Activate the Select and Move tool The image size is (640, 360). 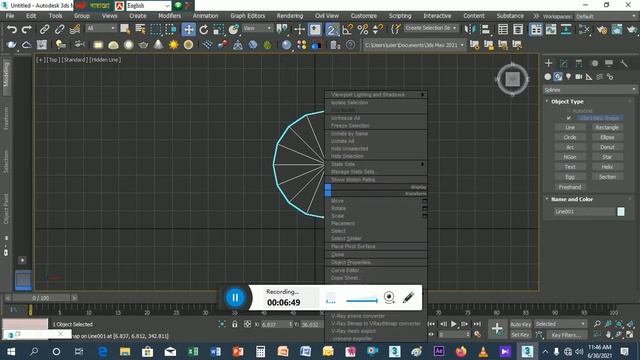point(188,29)
